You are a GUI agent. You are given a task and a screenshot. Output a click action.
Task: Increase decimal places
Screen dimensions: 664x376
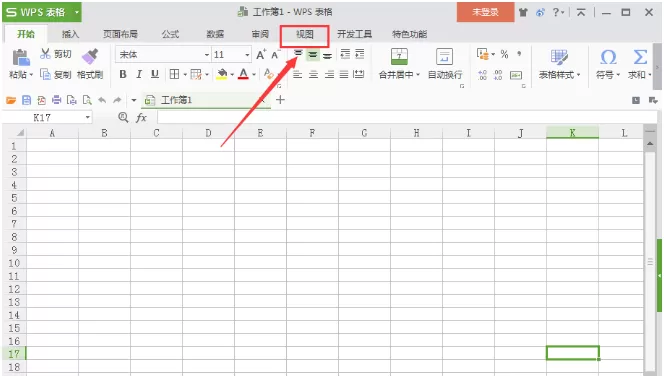(482, 75)
